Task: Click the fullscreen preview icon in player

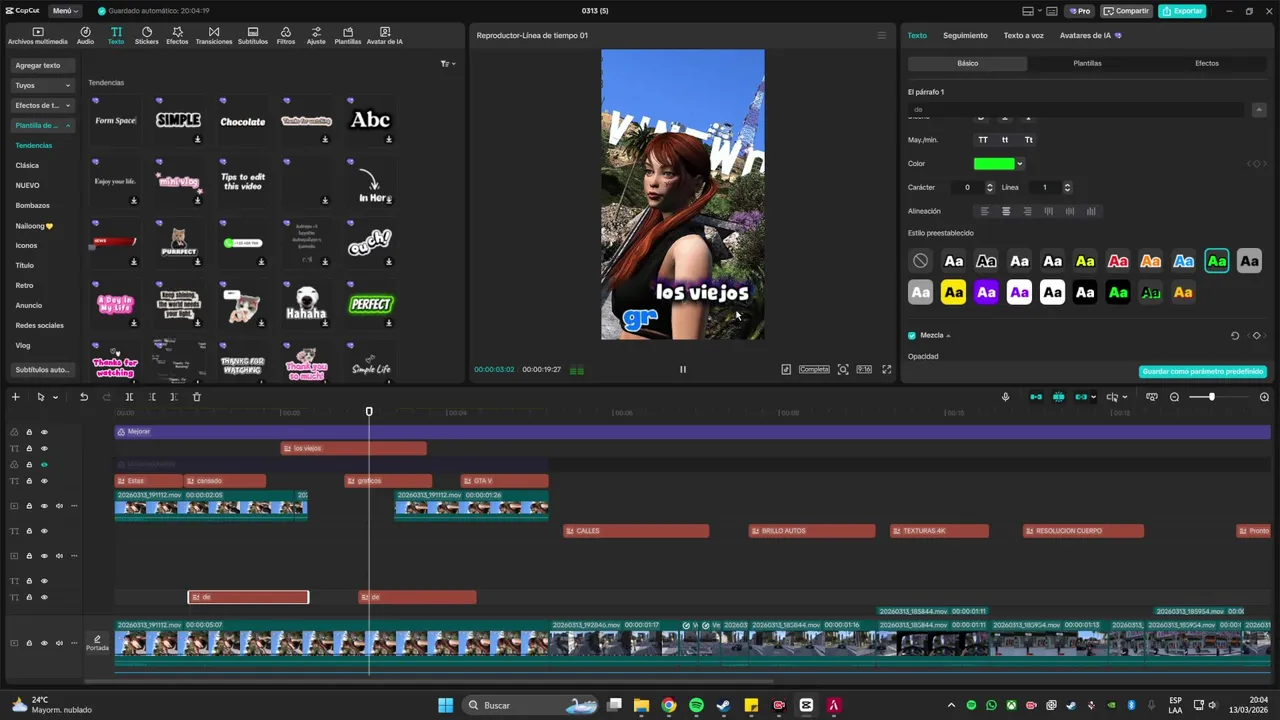Action: [x=886, y=369]
